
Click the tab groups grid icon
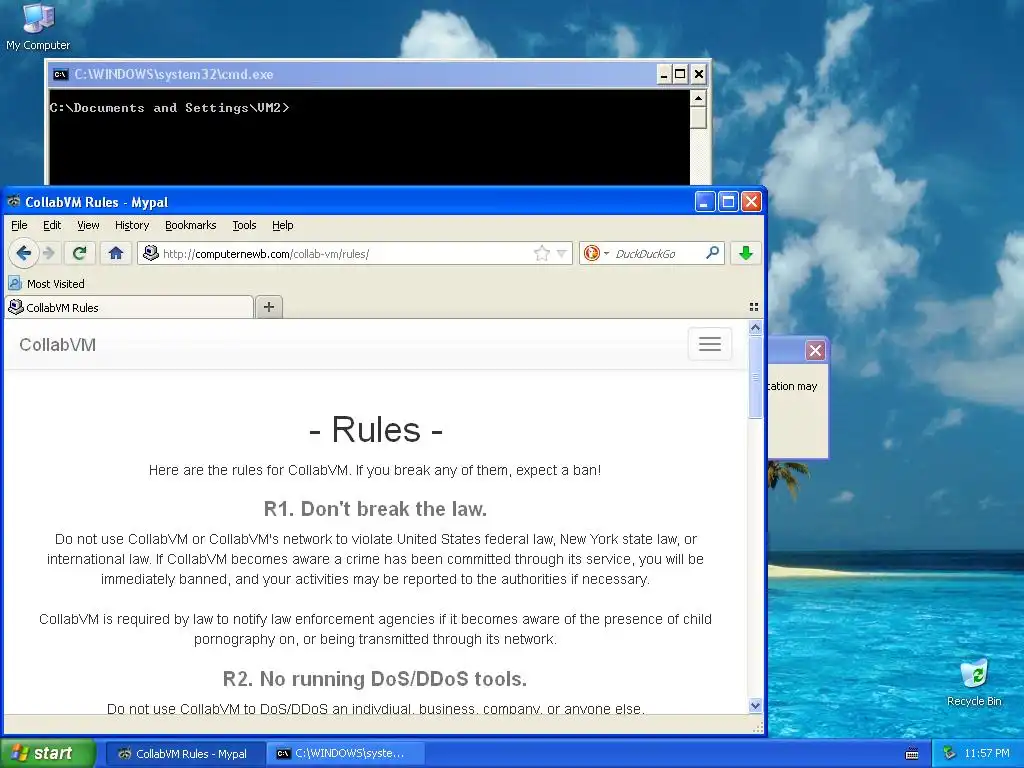(x=754, y=307)
